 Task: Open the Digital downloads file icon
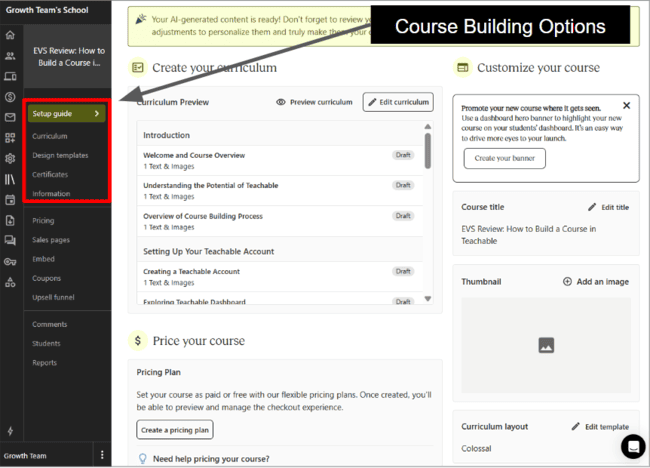pyautogui.click(x=10, y=220)
